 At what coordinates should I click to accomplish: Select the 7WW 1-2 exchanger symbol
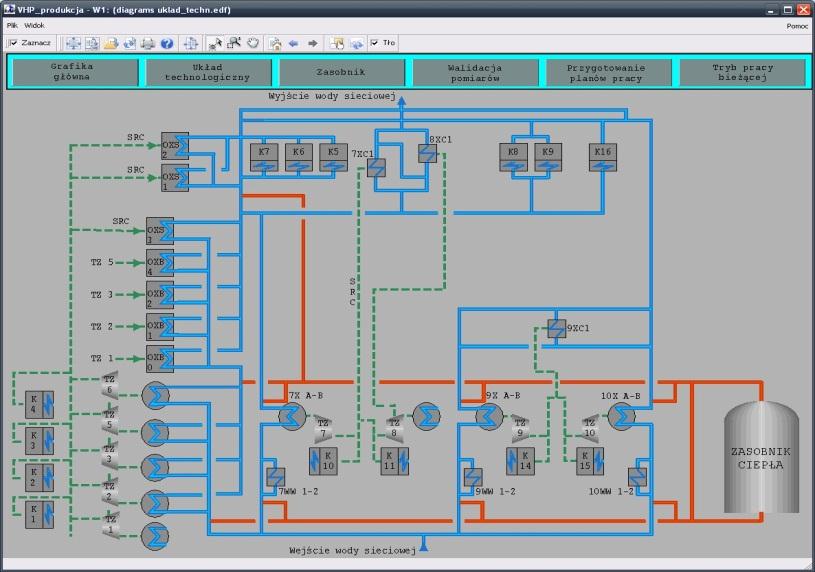click(x=275, y=477)
